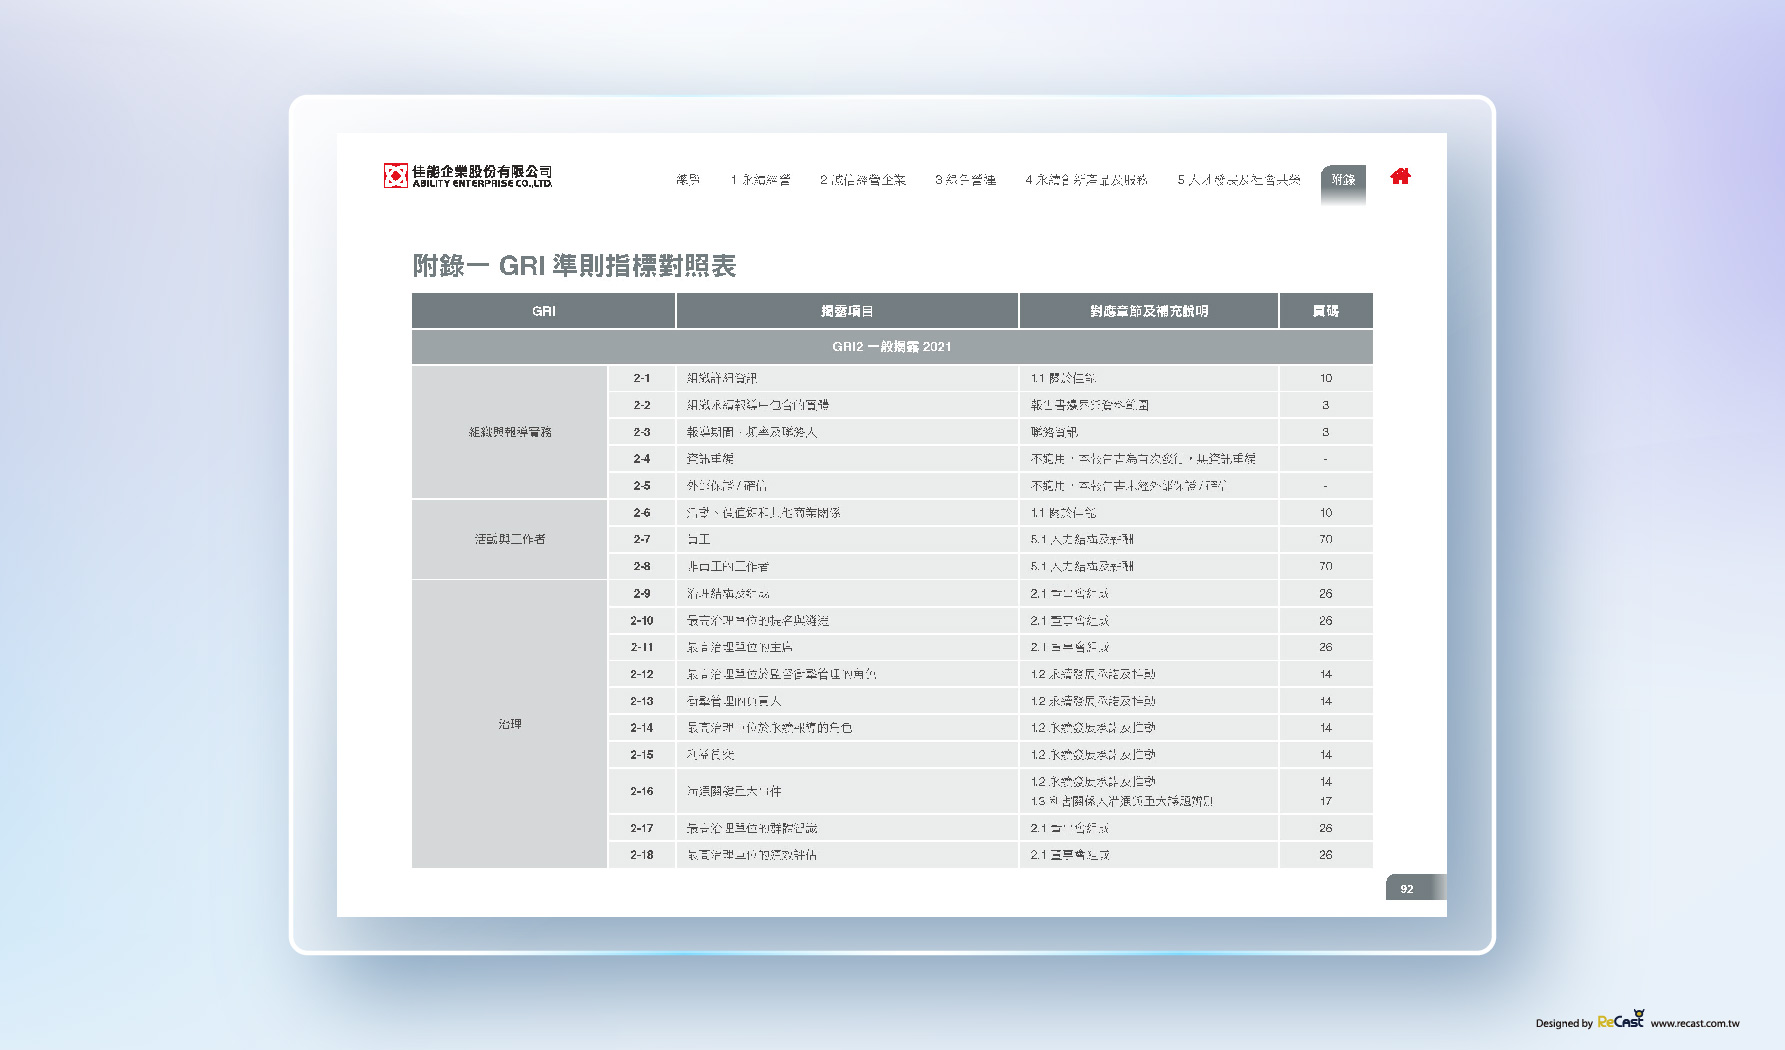This screenshot has height=1050, width=1785.
Task: Click the ReCast logo in footer
Action: (1621, 1019)
